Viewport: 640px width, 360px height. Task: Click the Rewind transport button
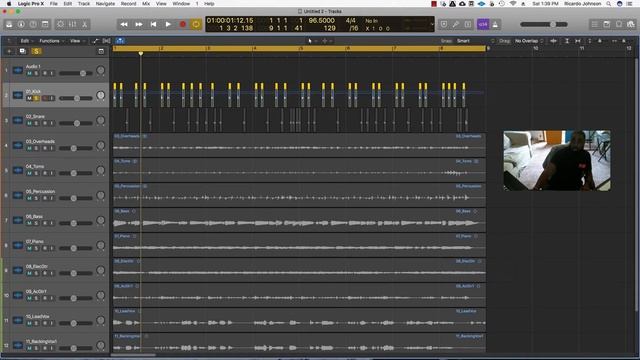tap(124, 24)
